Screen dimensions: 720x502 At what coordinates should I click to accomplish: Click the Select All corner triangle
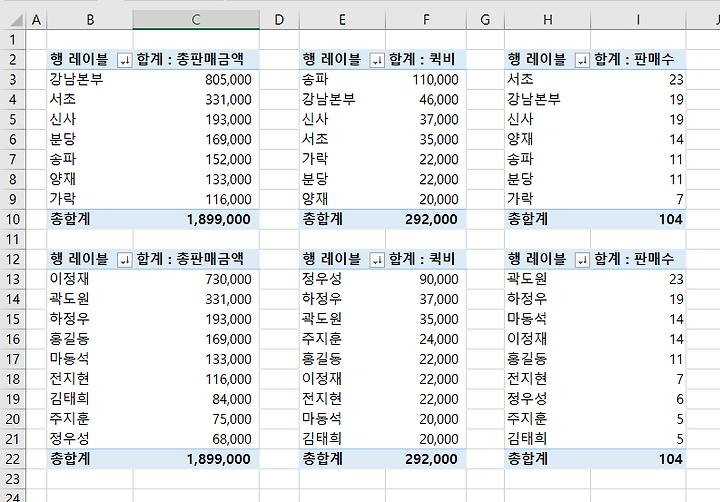16,20
